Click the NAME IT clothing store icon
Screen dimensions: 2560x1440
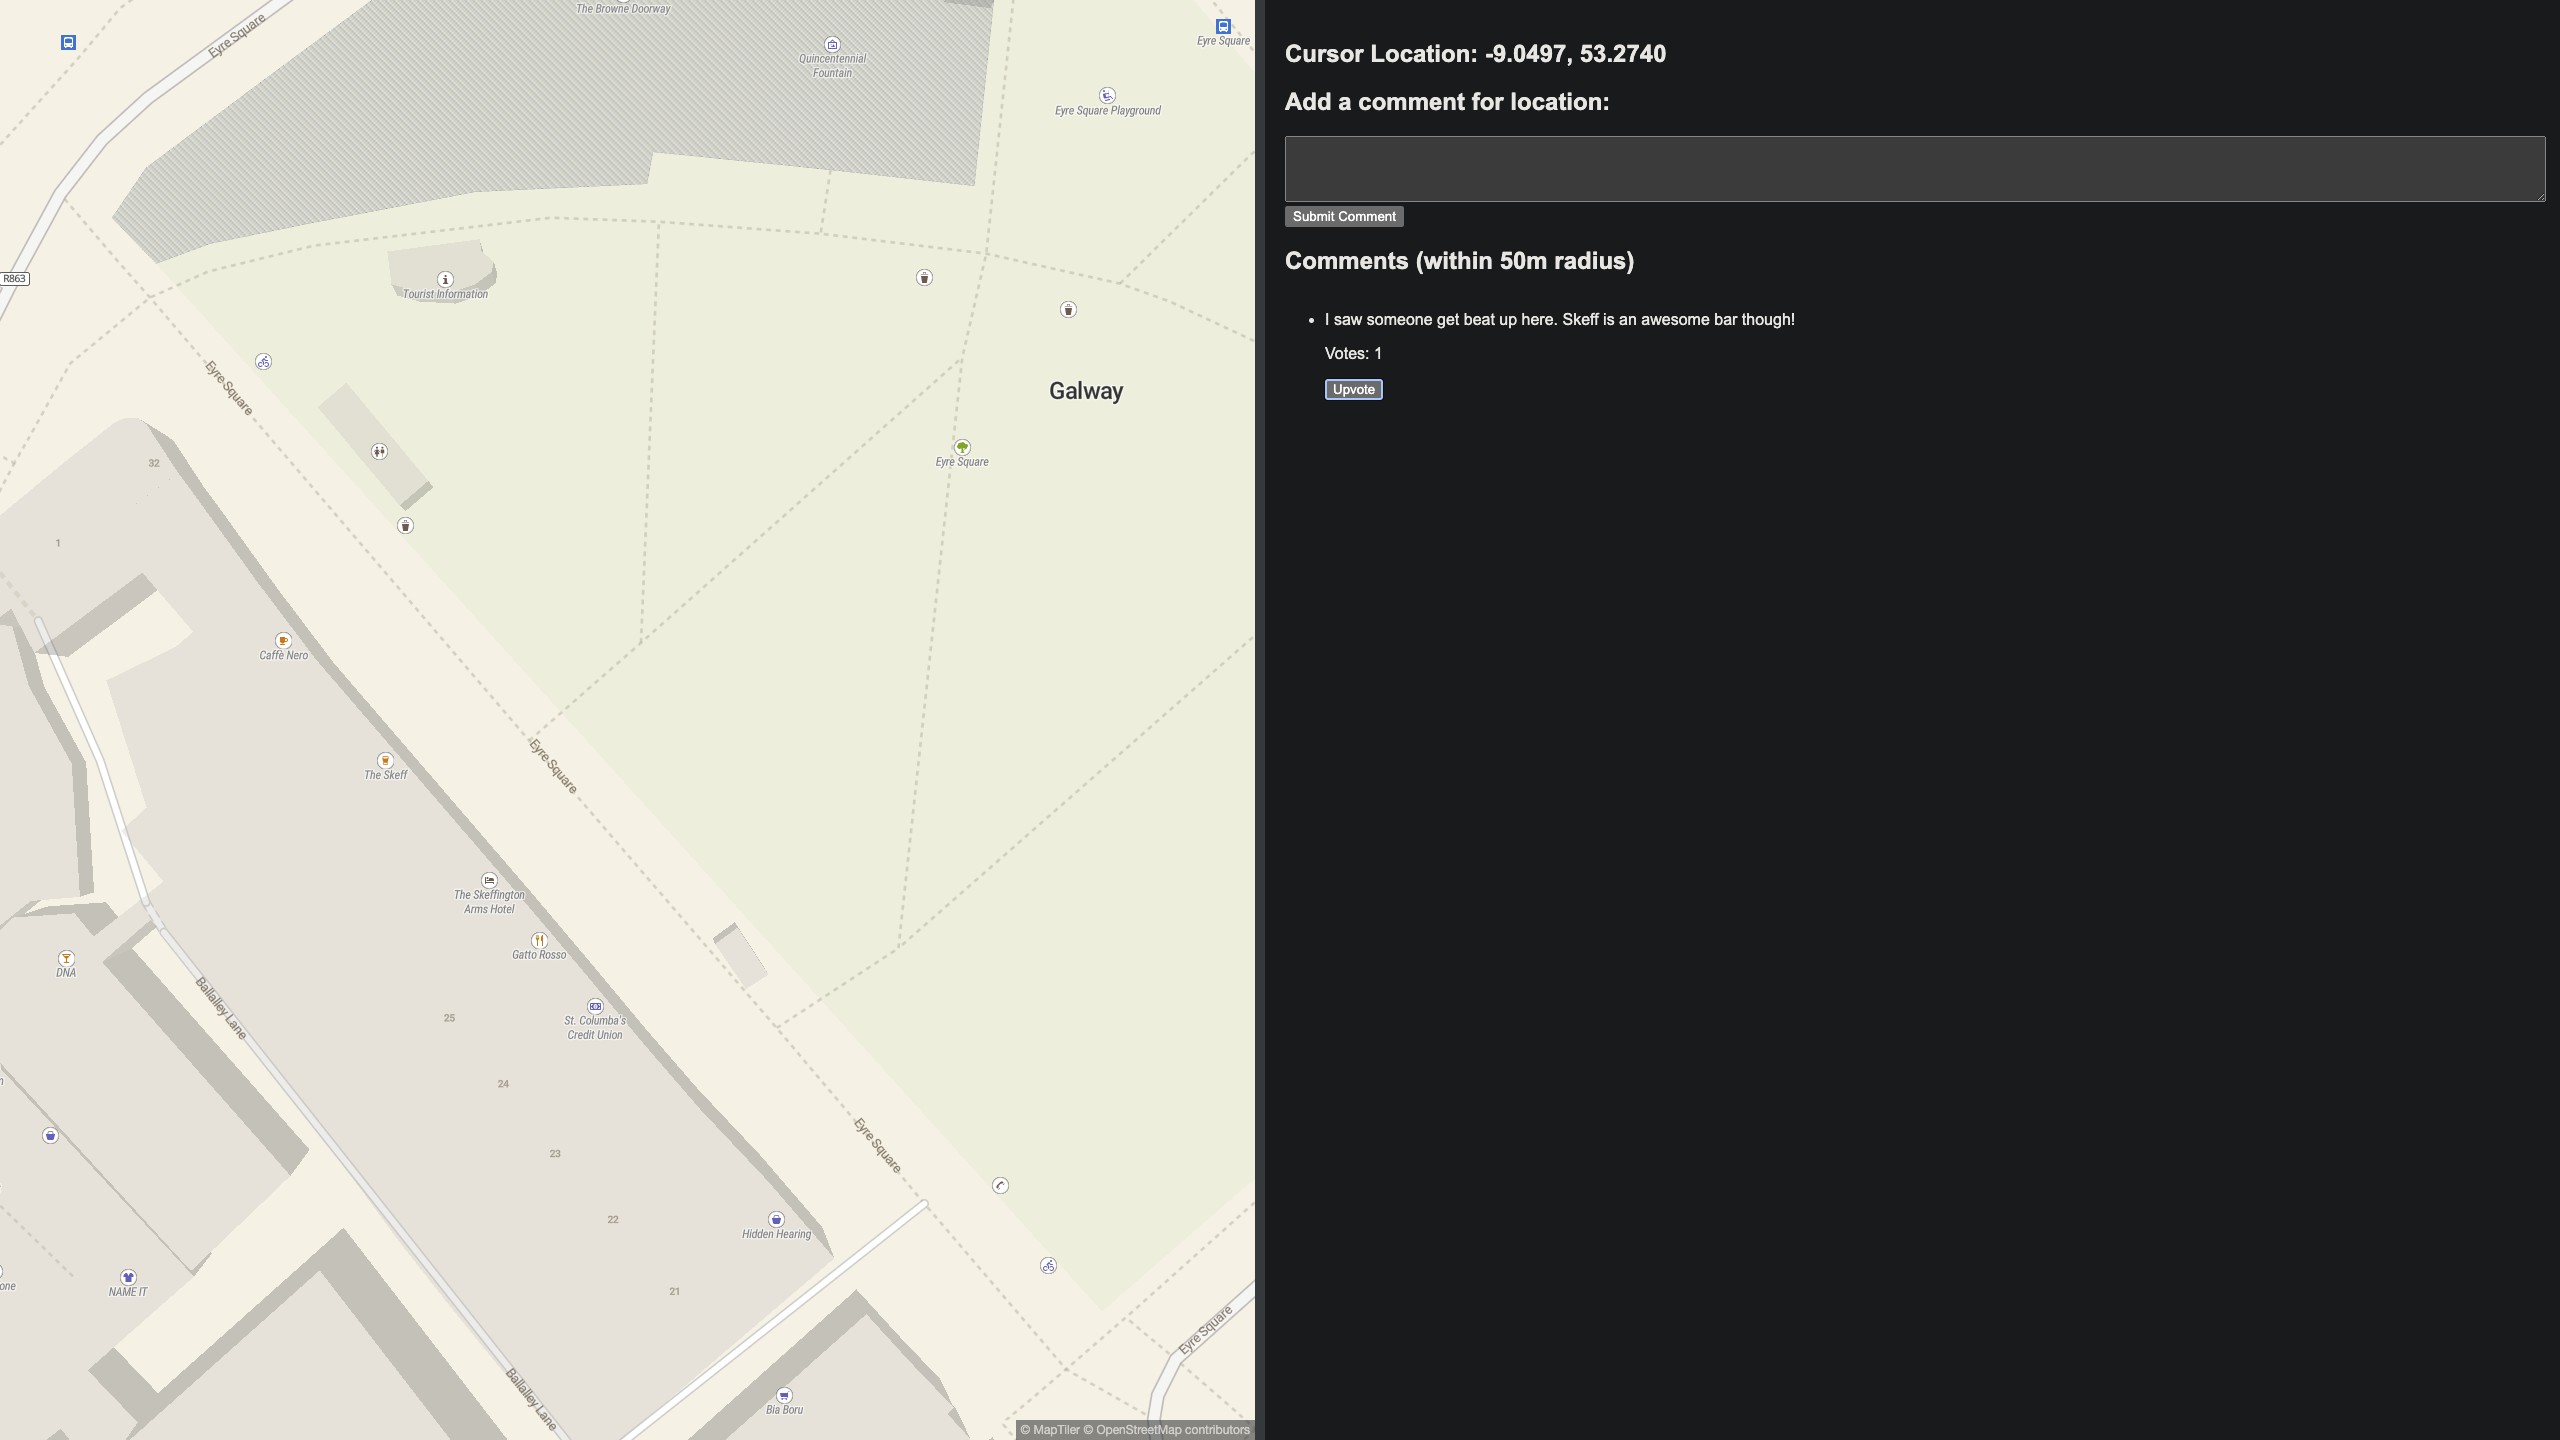click(128, 1277)
